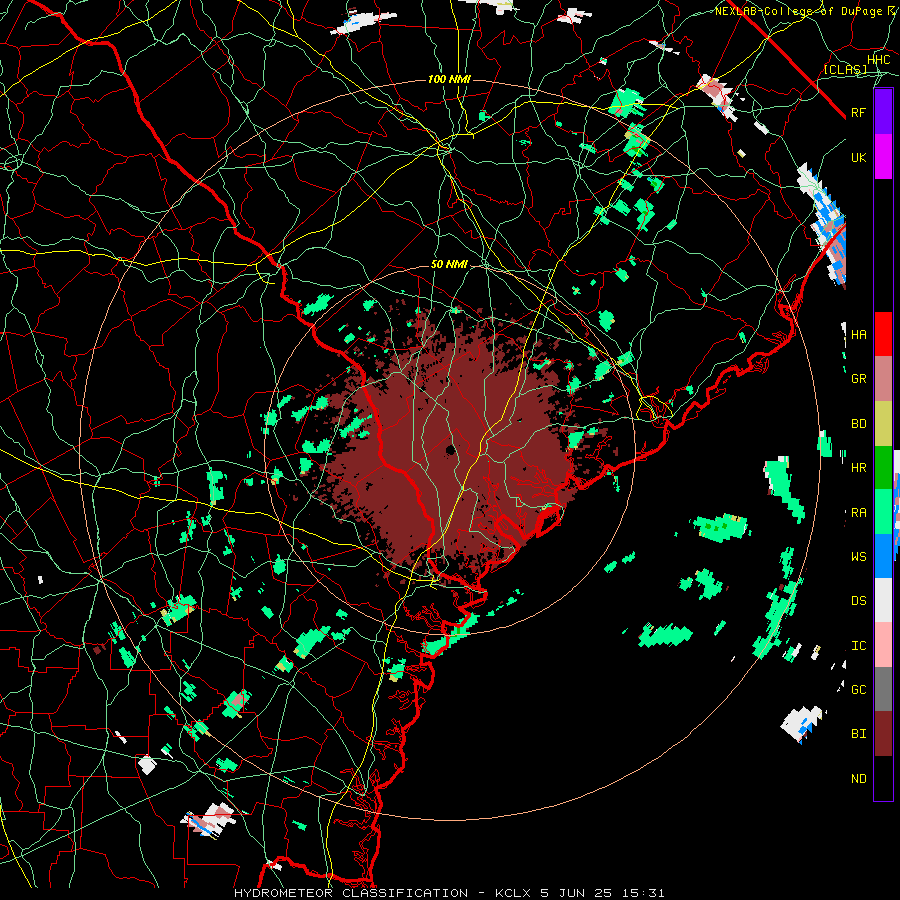900x900 pixels.
Task: Click the RA legend label
Action: [x=859, y=513]
